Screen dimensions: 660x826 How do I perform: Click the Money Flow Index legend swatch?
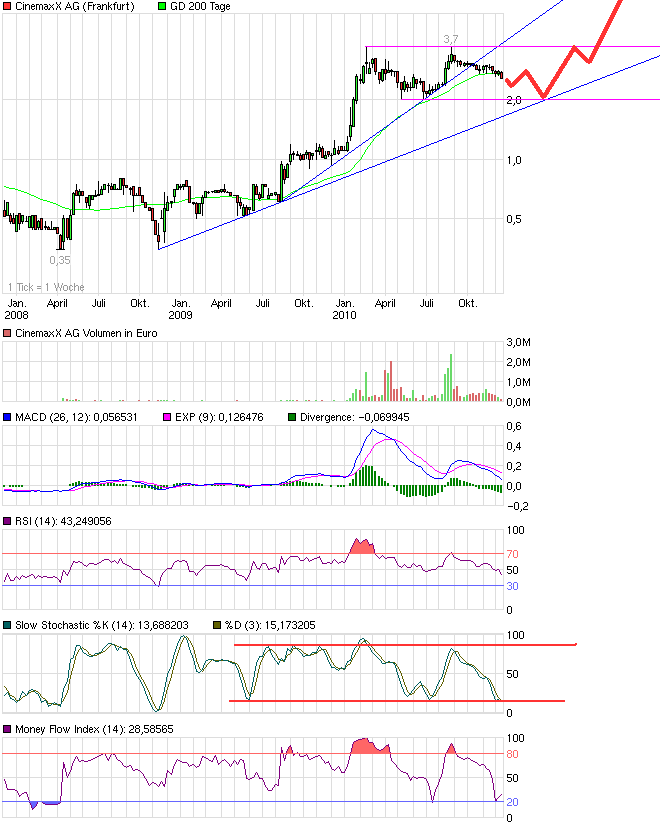click(x=8, y=729)
